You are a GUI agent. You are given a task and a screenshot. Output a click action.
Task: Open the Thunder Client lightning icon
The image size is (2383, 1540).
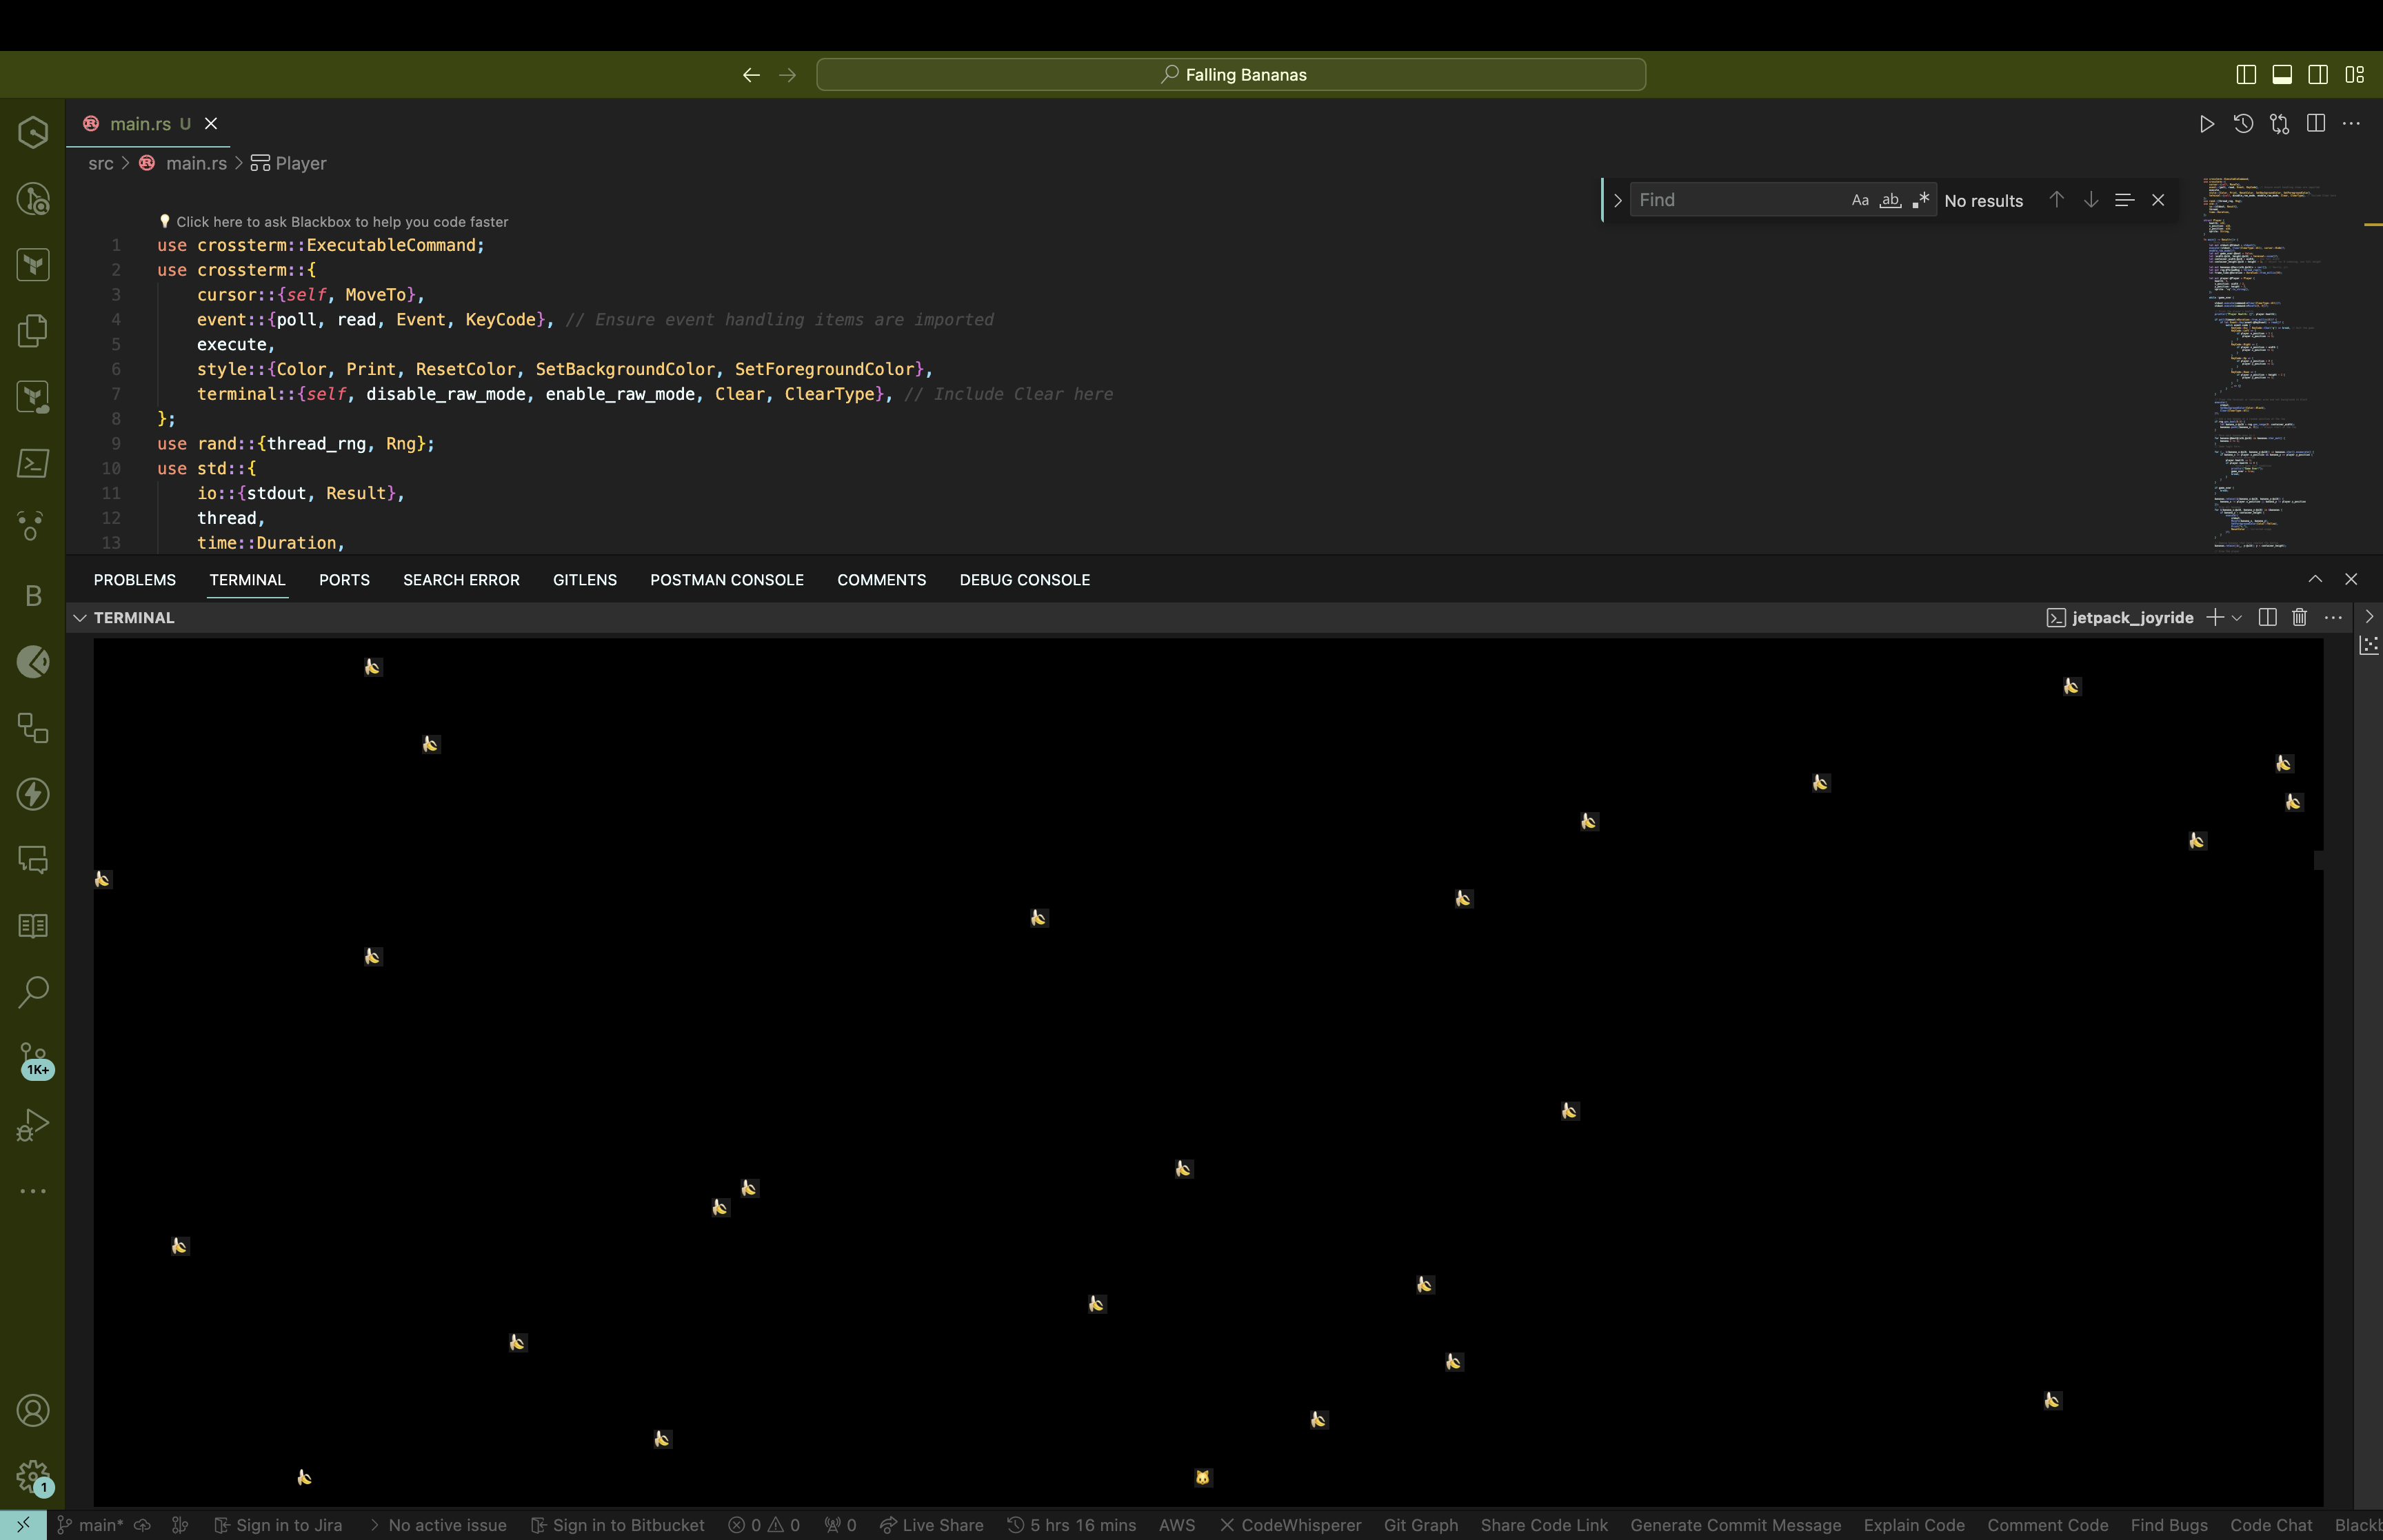[33, 794]
